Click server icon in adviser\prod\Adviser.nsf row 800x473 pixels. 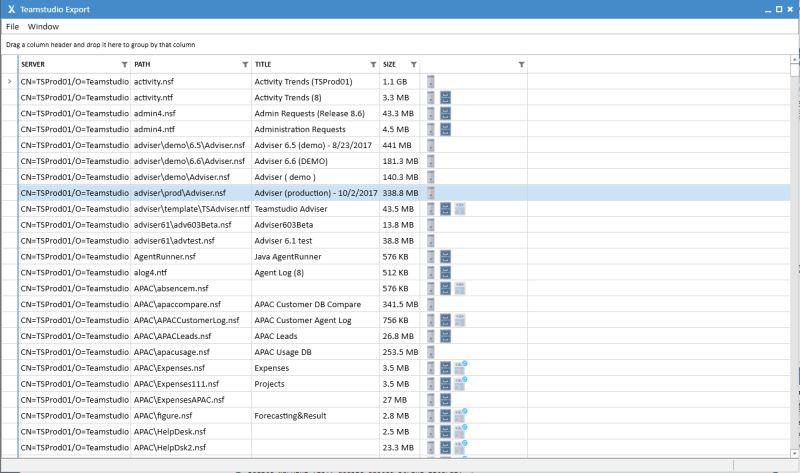tap(431, 193)
